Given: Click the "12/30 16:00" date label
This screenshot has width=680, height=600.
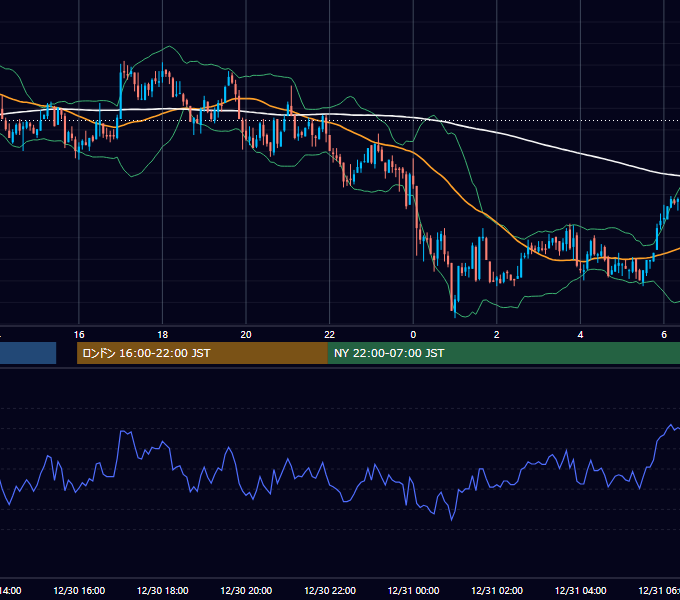Looking at the screenshot, I should coord(79,590).
